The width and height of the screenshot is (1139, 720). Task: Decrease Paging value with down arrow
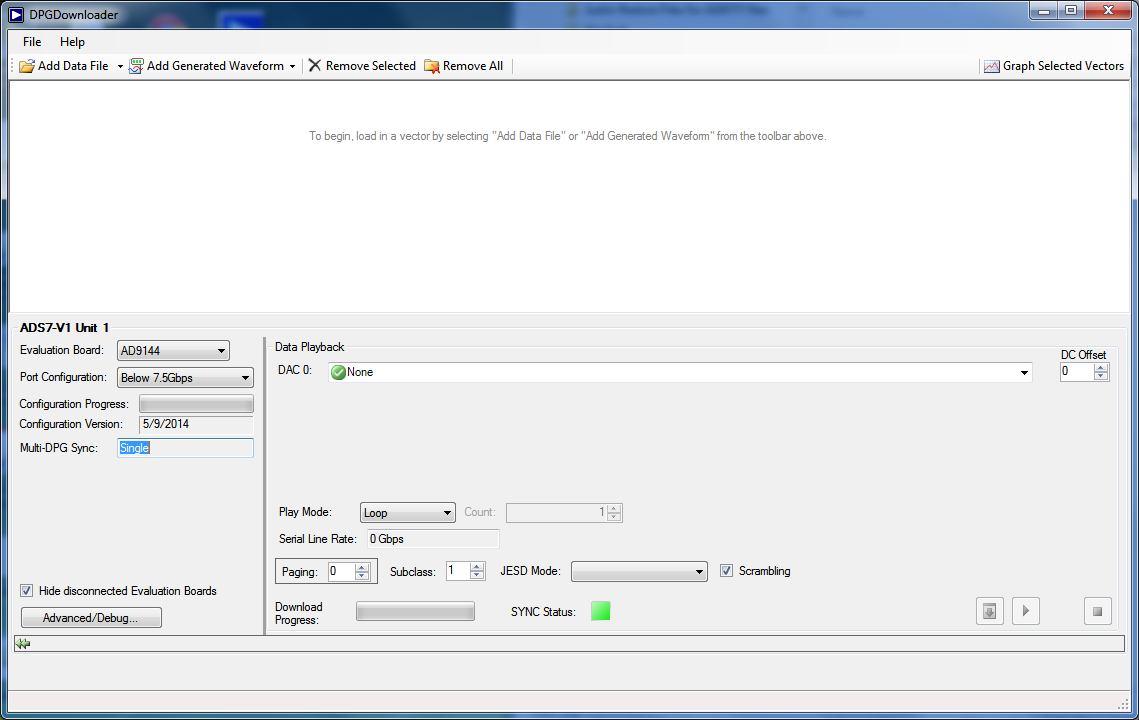coord(362,576)
